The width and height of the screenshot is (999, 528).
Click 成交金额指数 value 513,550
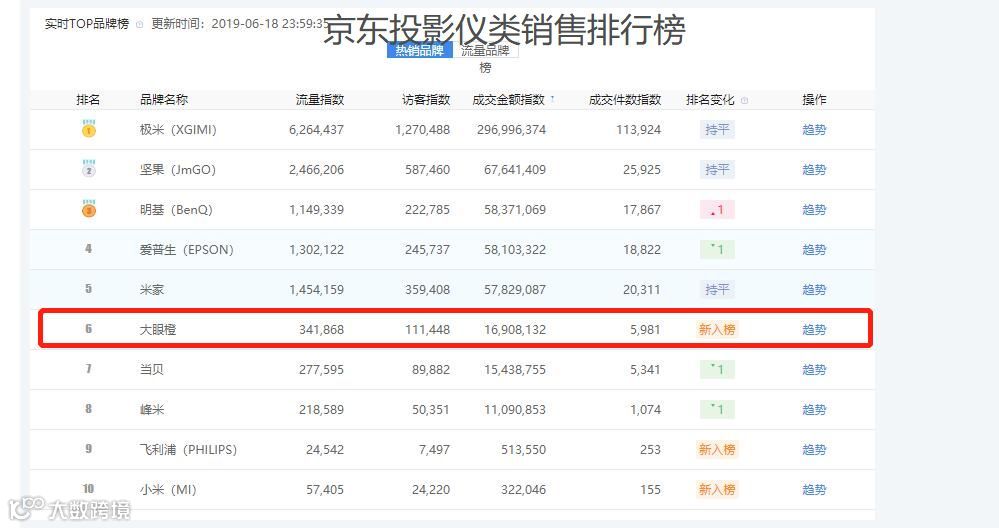(x=523, y=450)
